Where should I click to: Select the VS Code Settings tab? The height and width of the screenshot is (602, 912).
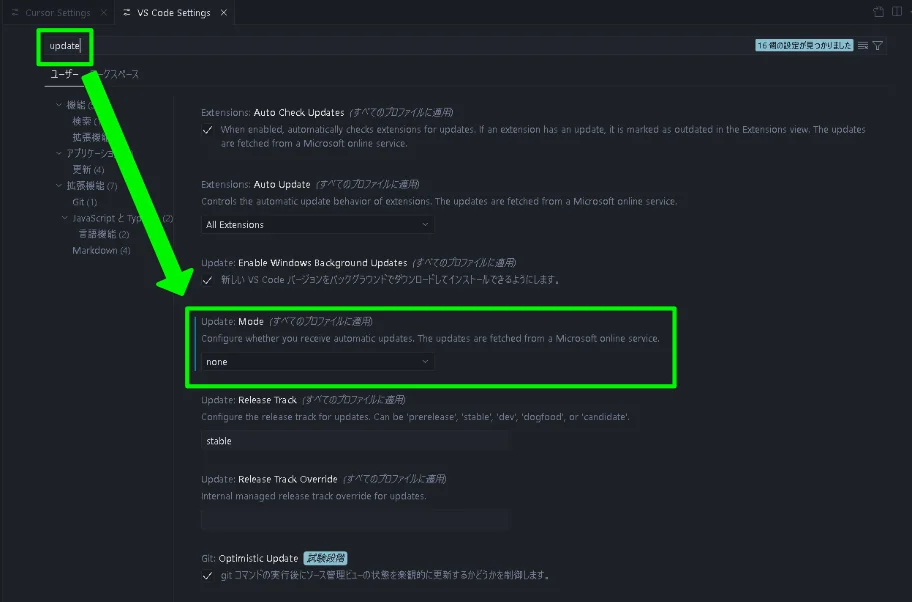tap(173, 13)
